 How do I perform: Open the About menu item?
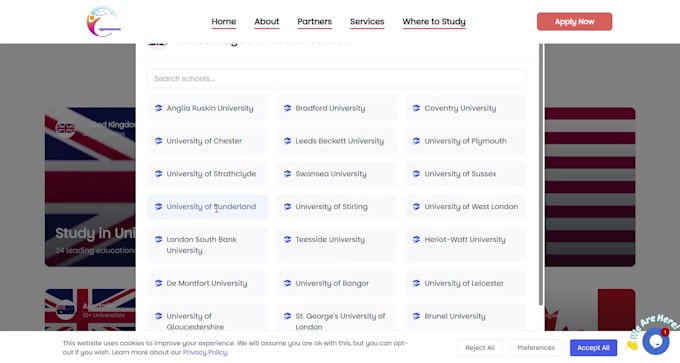(x=267, y=22)
